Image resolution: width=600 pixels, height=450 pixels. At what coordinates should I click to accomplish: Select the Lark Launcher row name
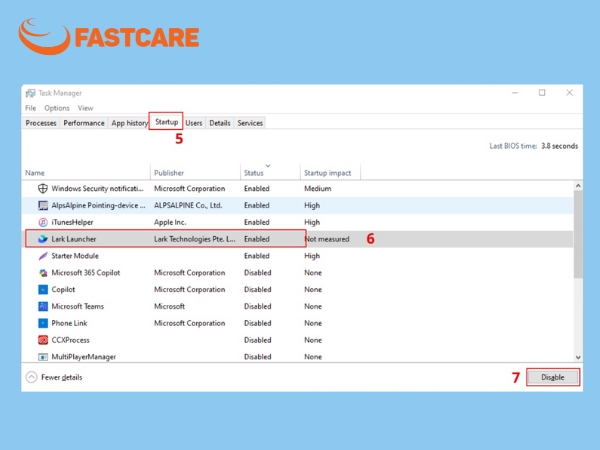[x=74, y=239]
